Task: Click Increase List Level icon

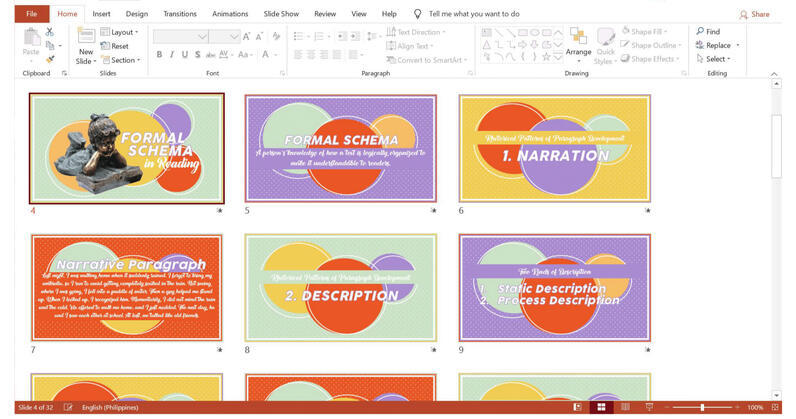Action: tap(355, 36)
